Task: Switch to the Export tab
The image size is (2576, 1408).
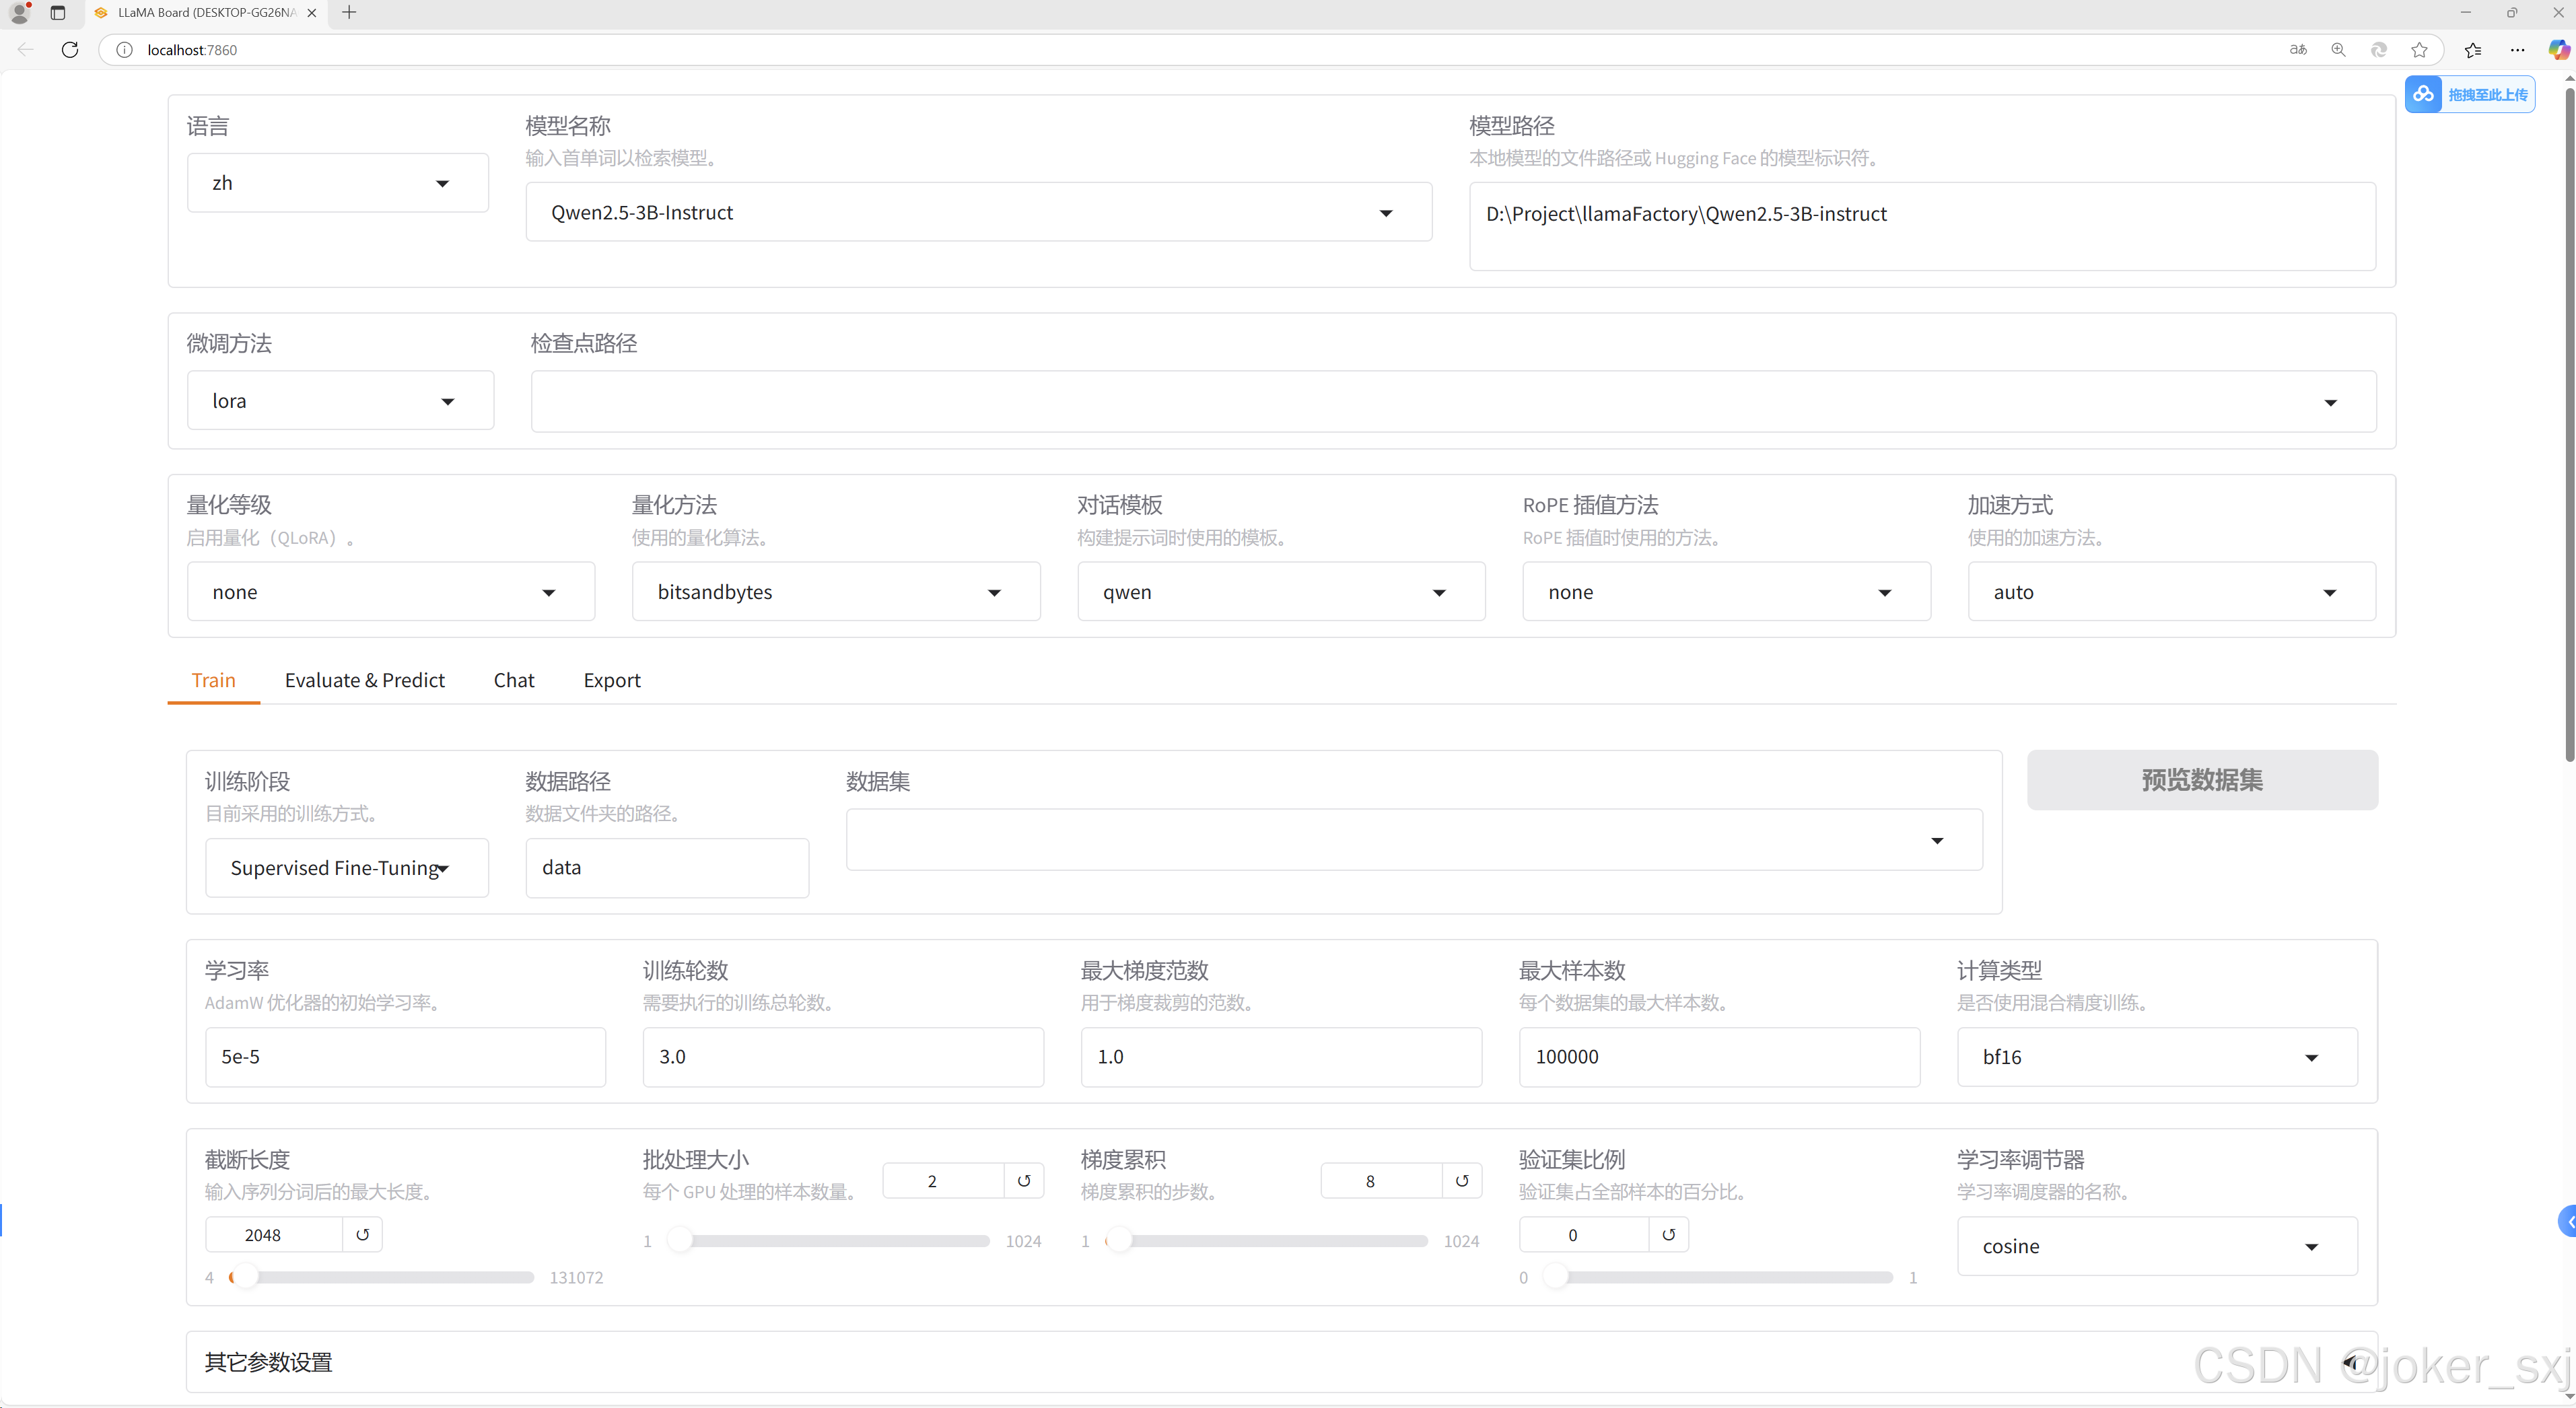Action: tap(611, 680)
